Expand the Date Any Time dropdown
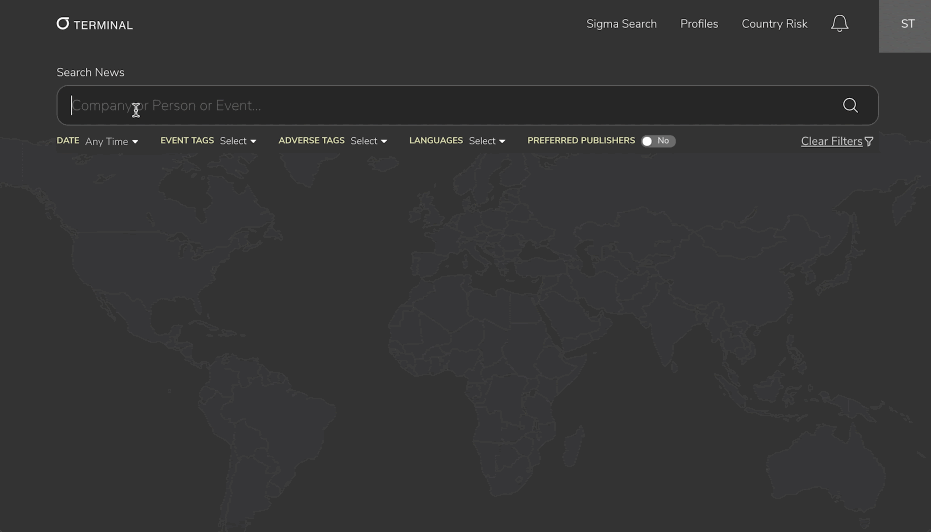The image size is (931, 532). click(111, 142)
